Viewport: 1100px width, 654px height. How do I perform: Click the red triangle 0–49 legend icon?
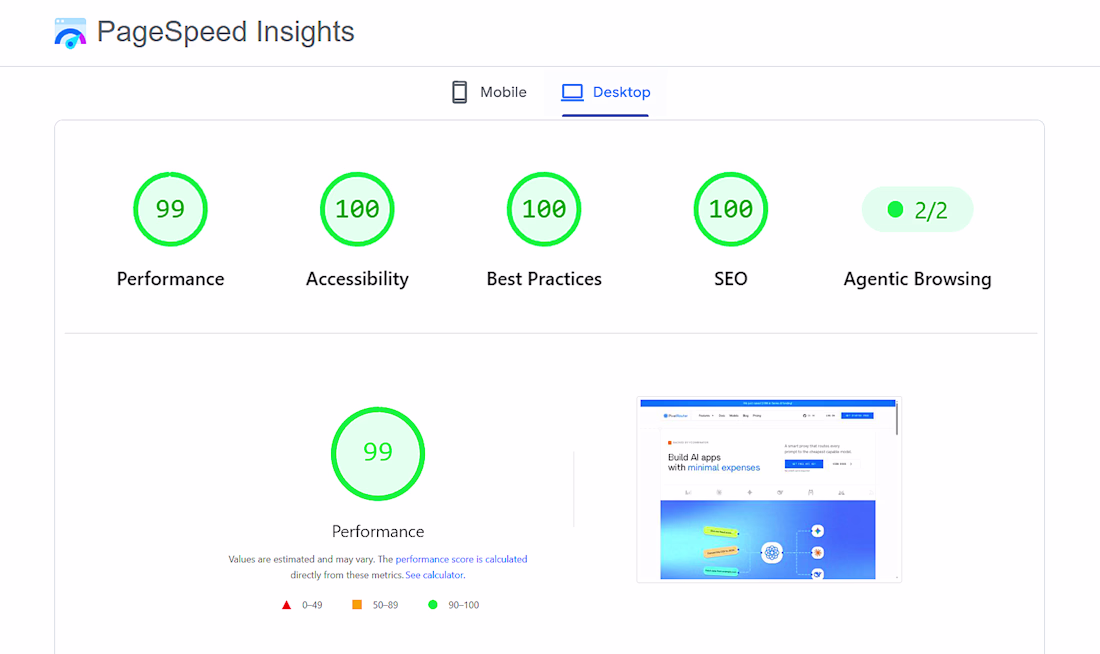pyautogui.click(x=286, y=605)
